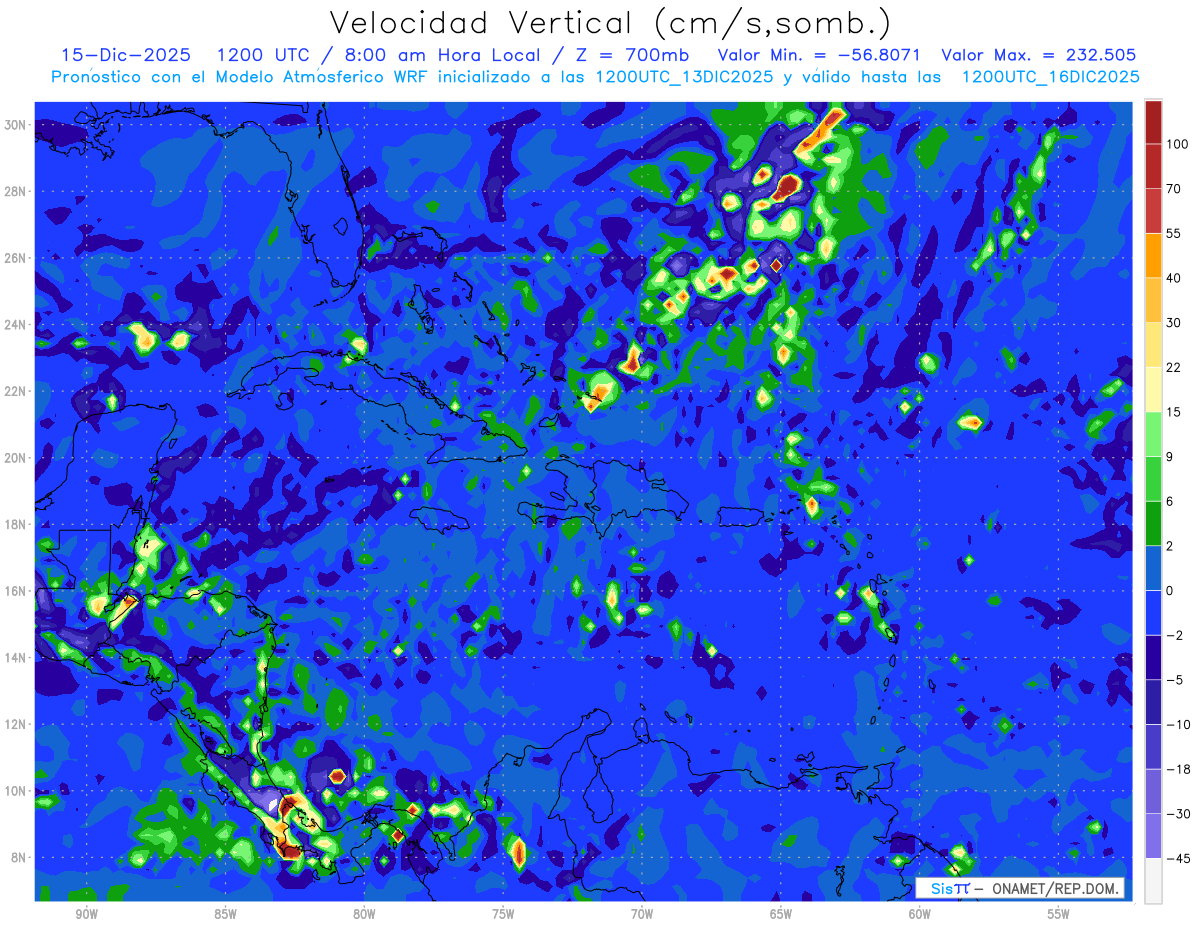Click the 85W longitude axis label
The height and width of the screenshot is (927, 1200).
tap(225, 914)
